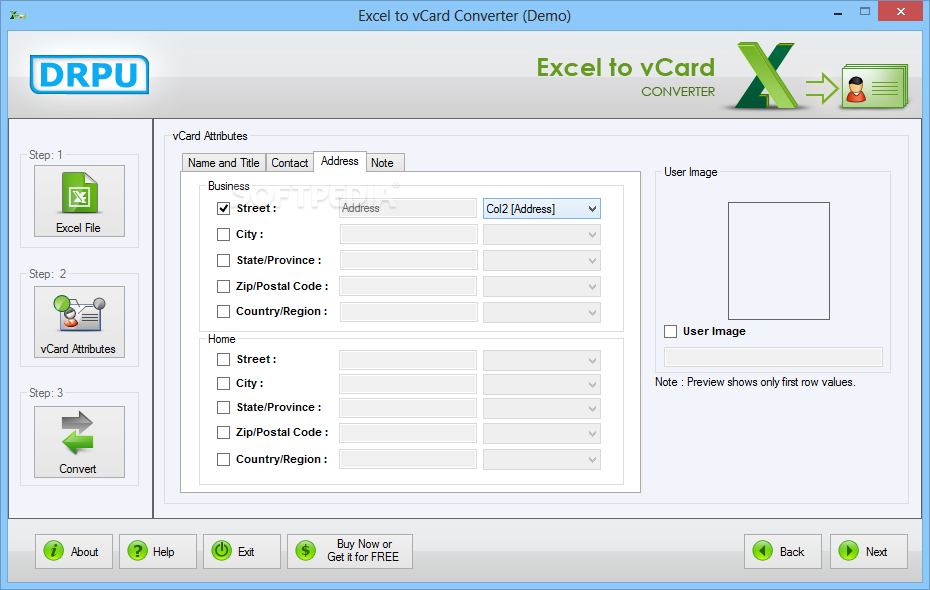Click the Help button label
930x590 pixels.
pos(164,551)
